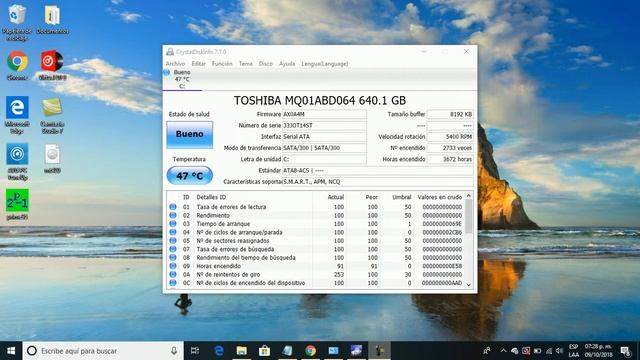The height and width of the screenshot is (360, 640).
Task: Open the Action Center notifications icon
Action: (x=625, y=351)
